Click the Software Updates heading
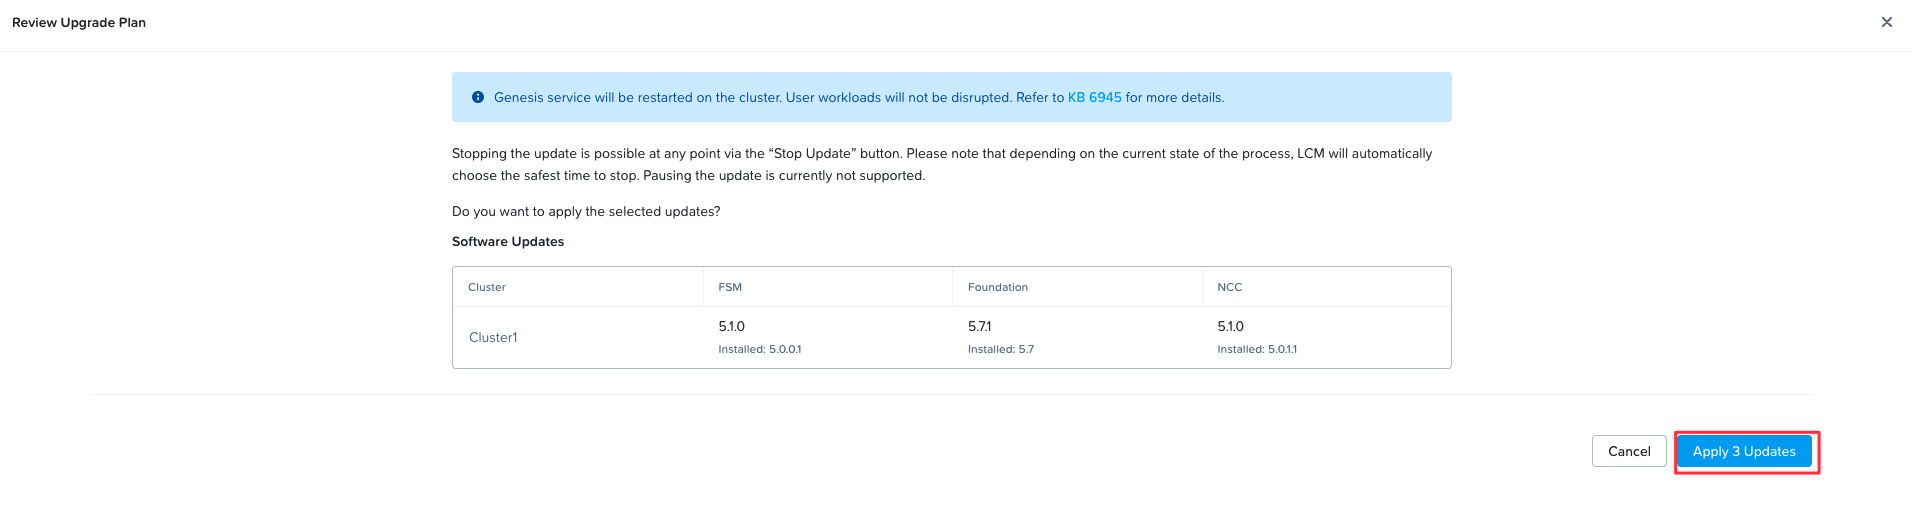The image size is (1912, 508). [508, 241]
